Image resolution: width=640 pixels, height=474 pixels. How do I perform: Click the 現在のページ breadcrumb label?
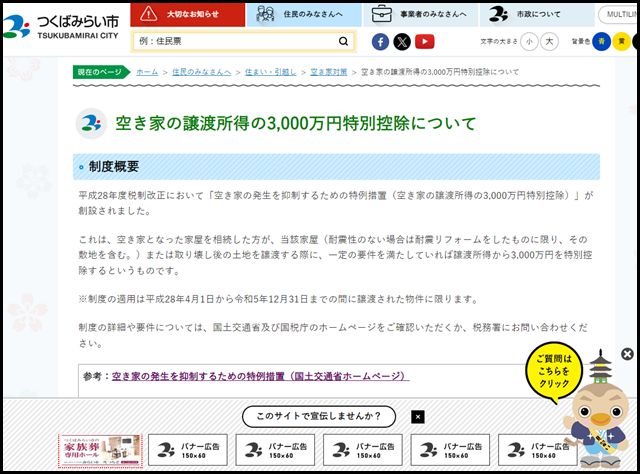point(100,72)
